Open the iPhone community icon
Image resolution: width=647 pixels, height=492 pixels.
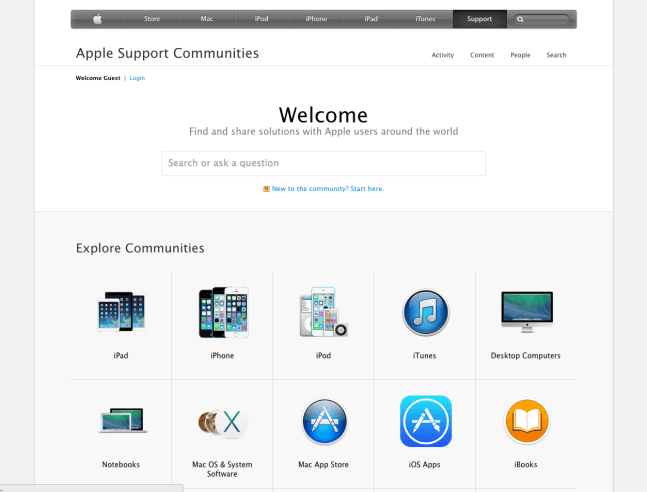click(x=224, y=312)
